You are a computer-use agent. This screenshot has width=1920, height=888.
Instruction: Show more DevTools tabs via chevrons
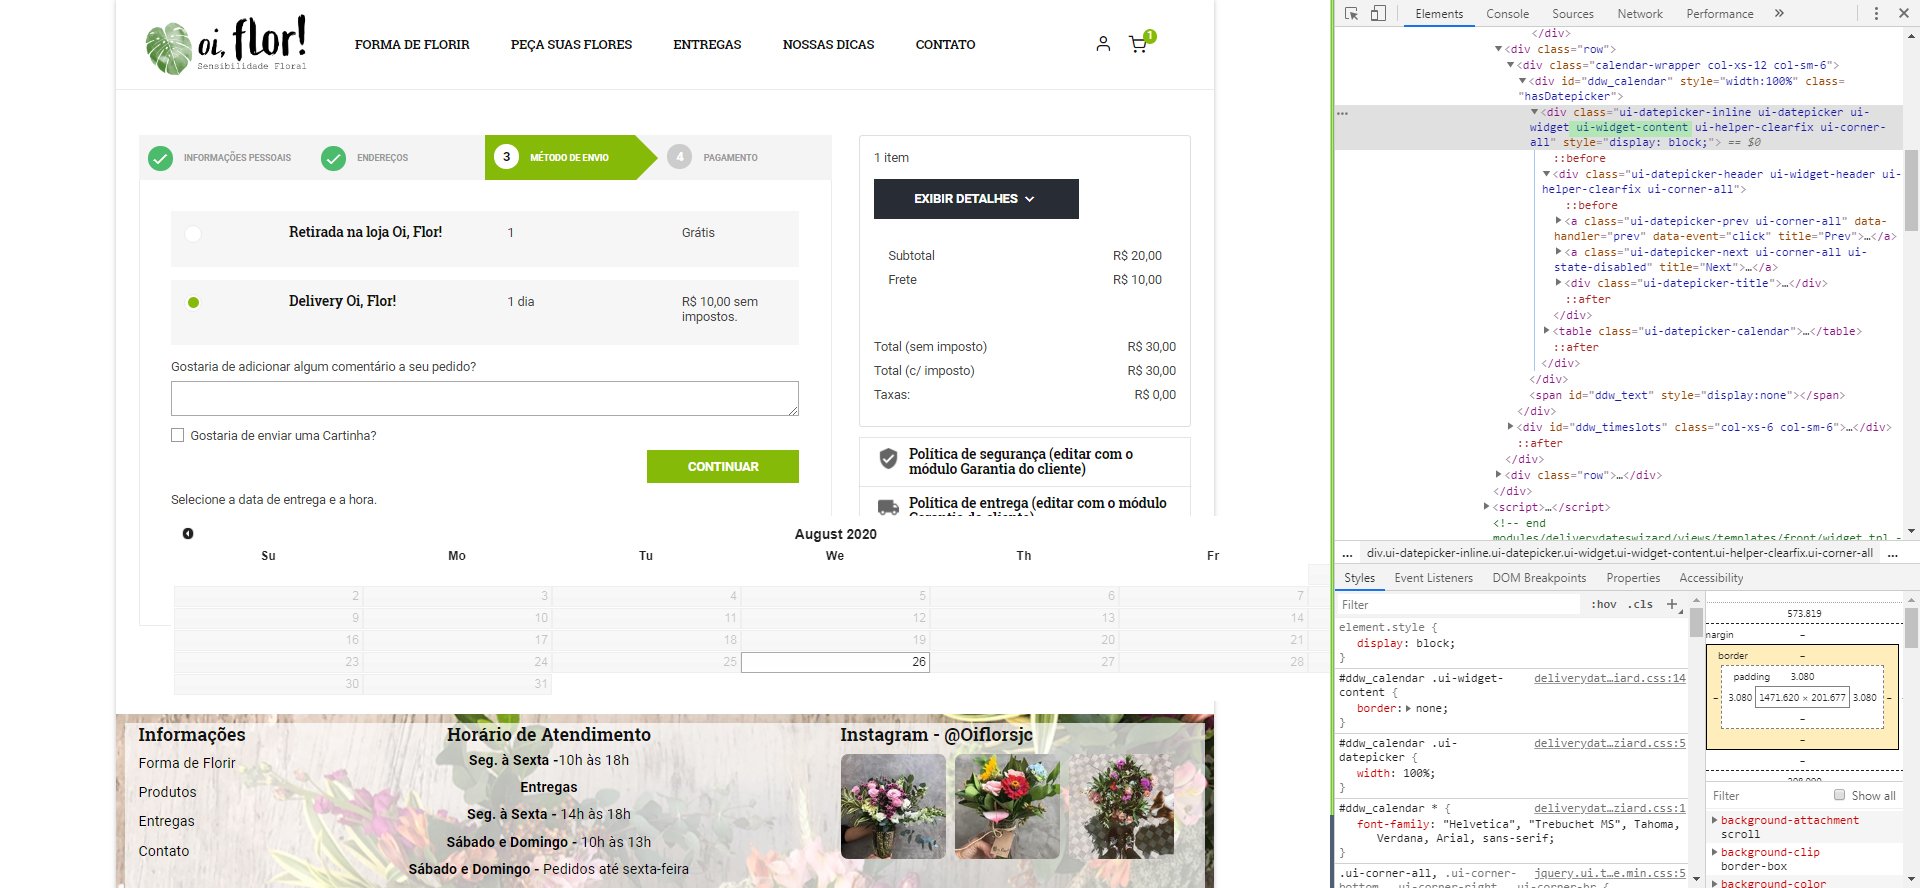point(1779,14)
